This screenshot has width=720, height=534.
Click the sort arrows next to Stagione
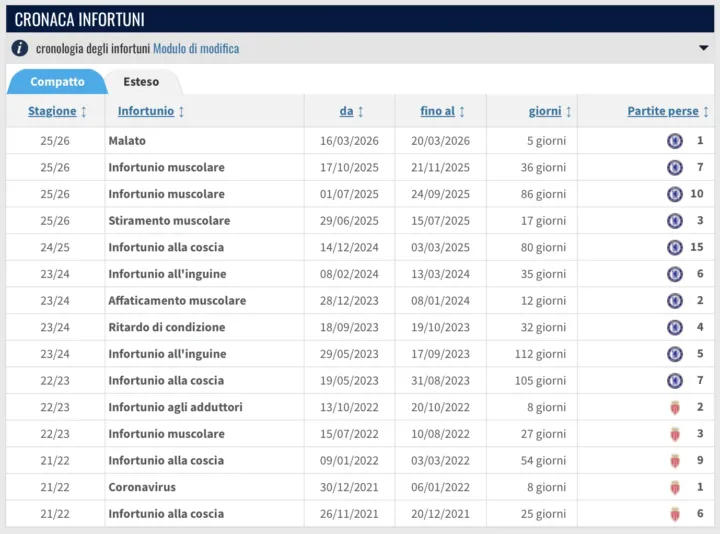[x=84, y=112]
